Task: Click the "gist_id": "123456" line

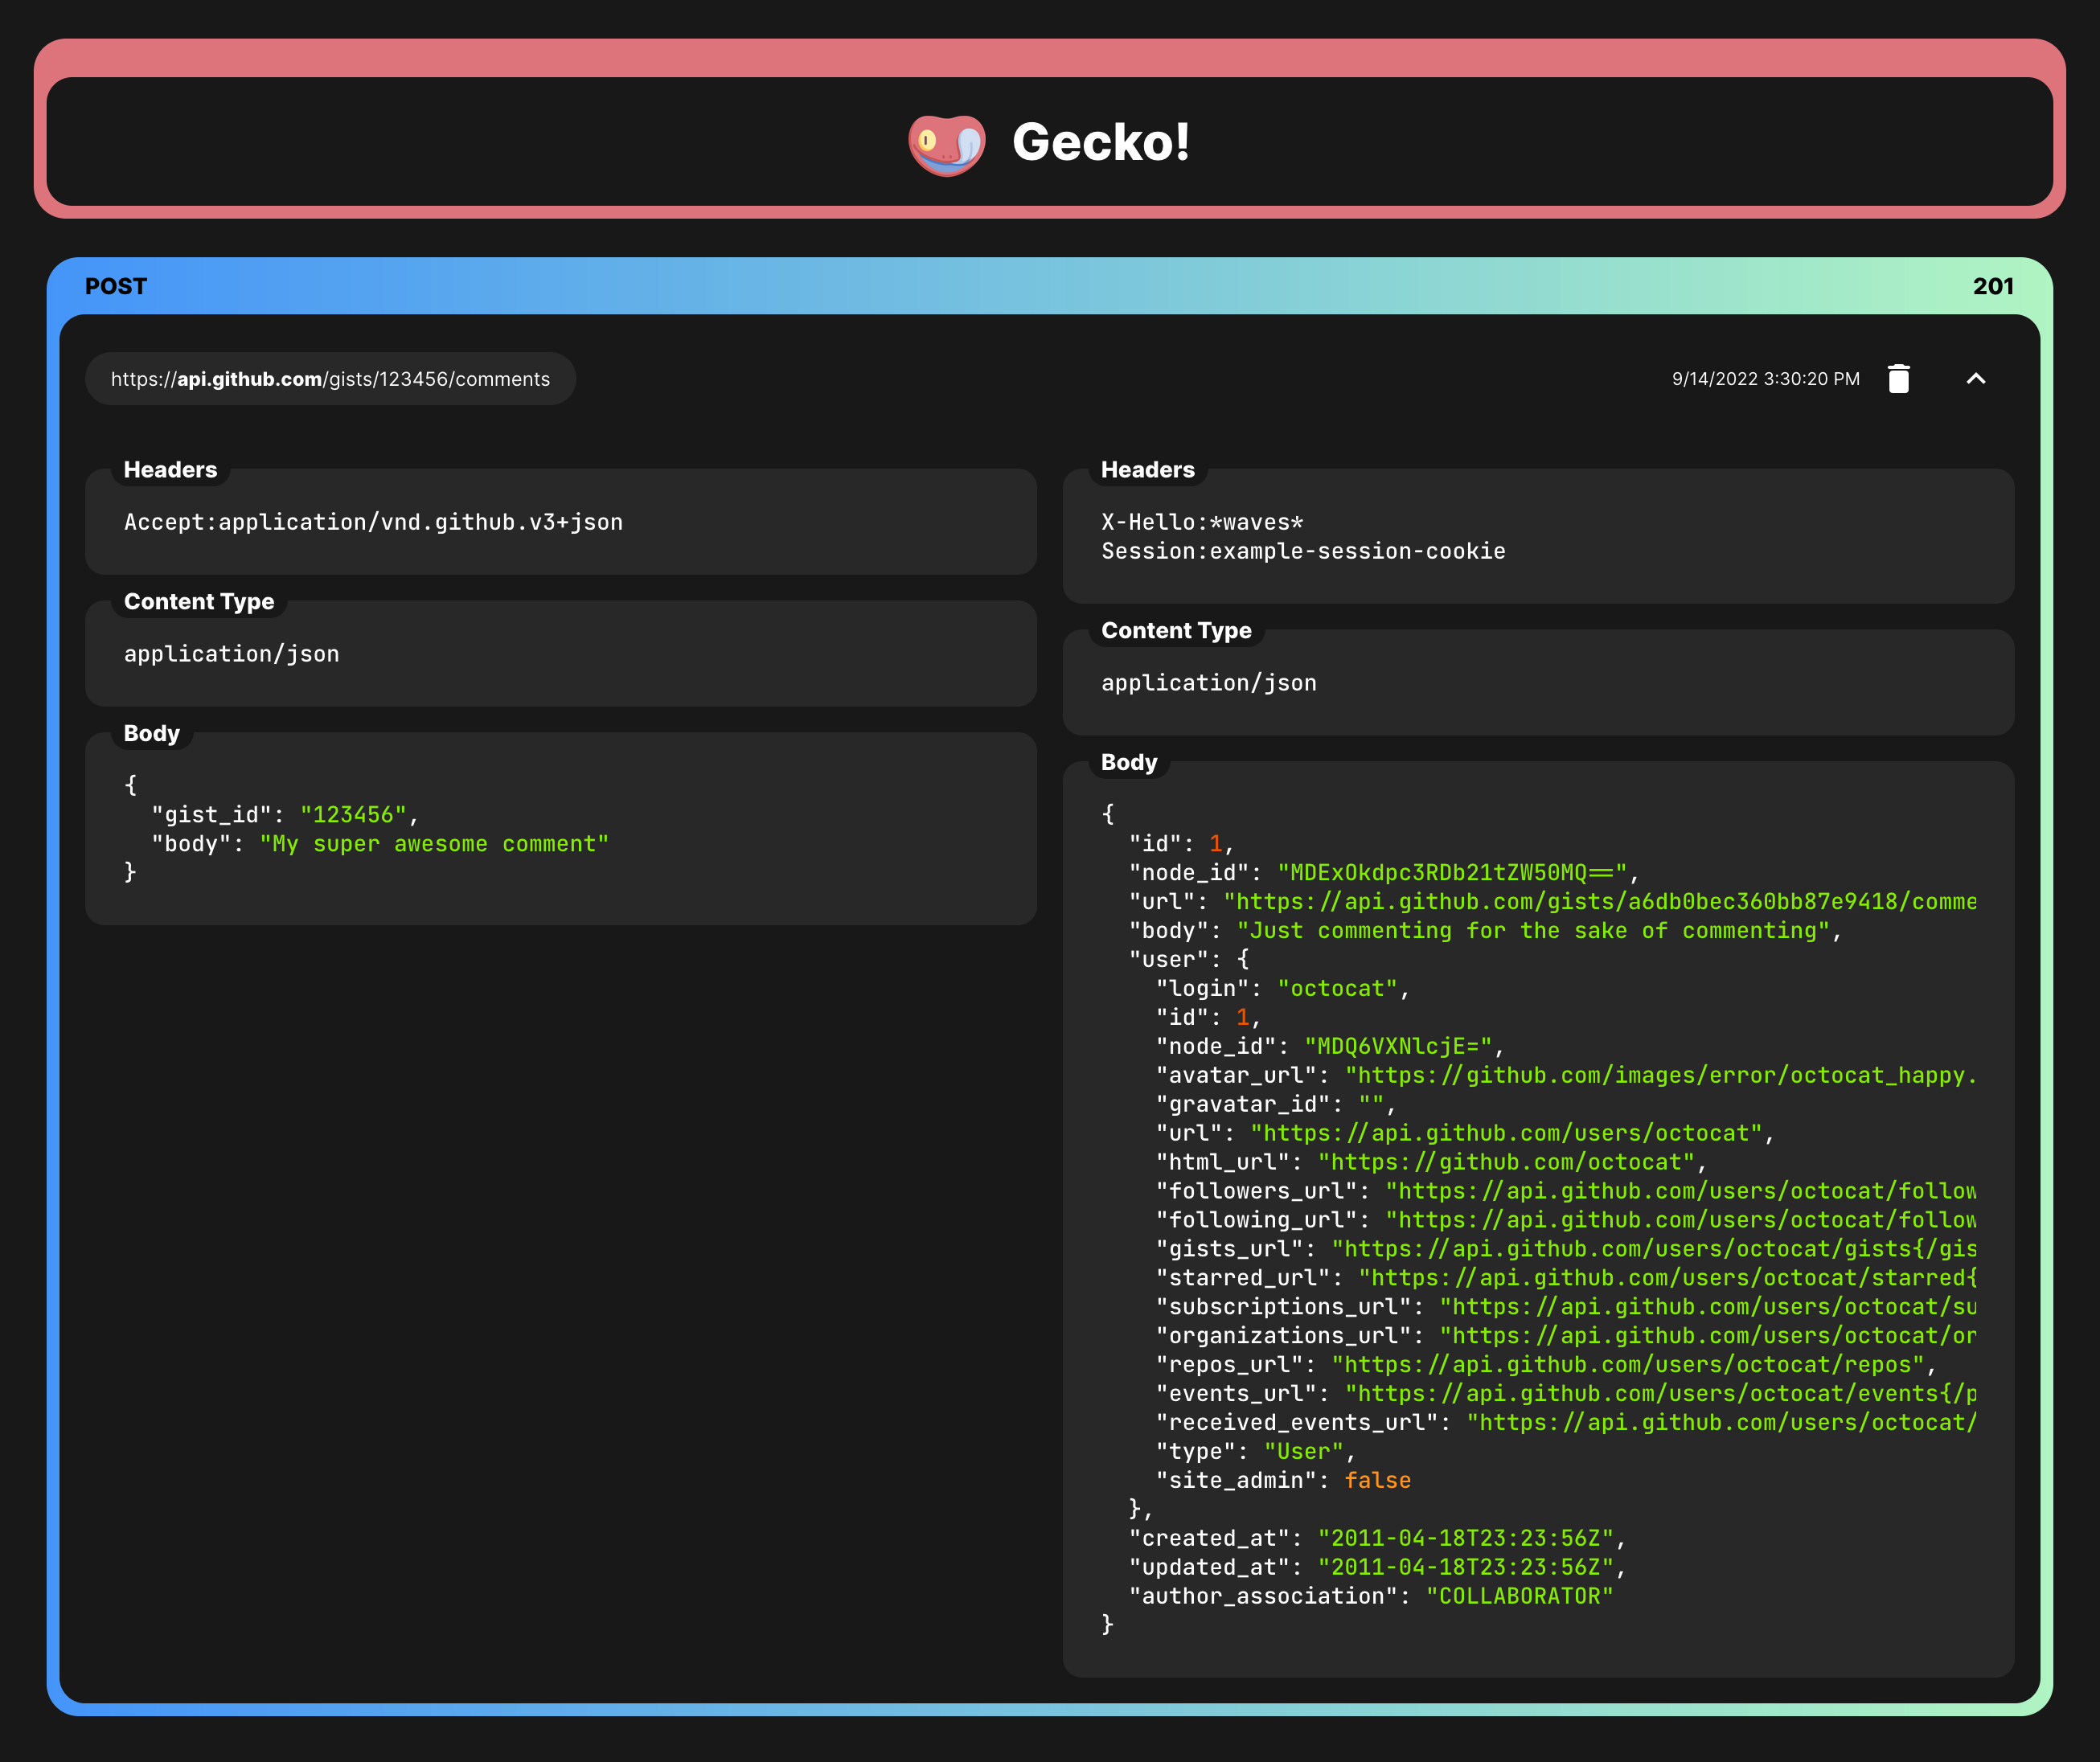Action: (x=285, y=814)
